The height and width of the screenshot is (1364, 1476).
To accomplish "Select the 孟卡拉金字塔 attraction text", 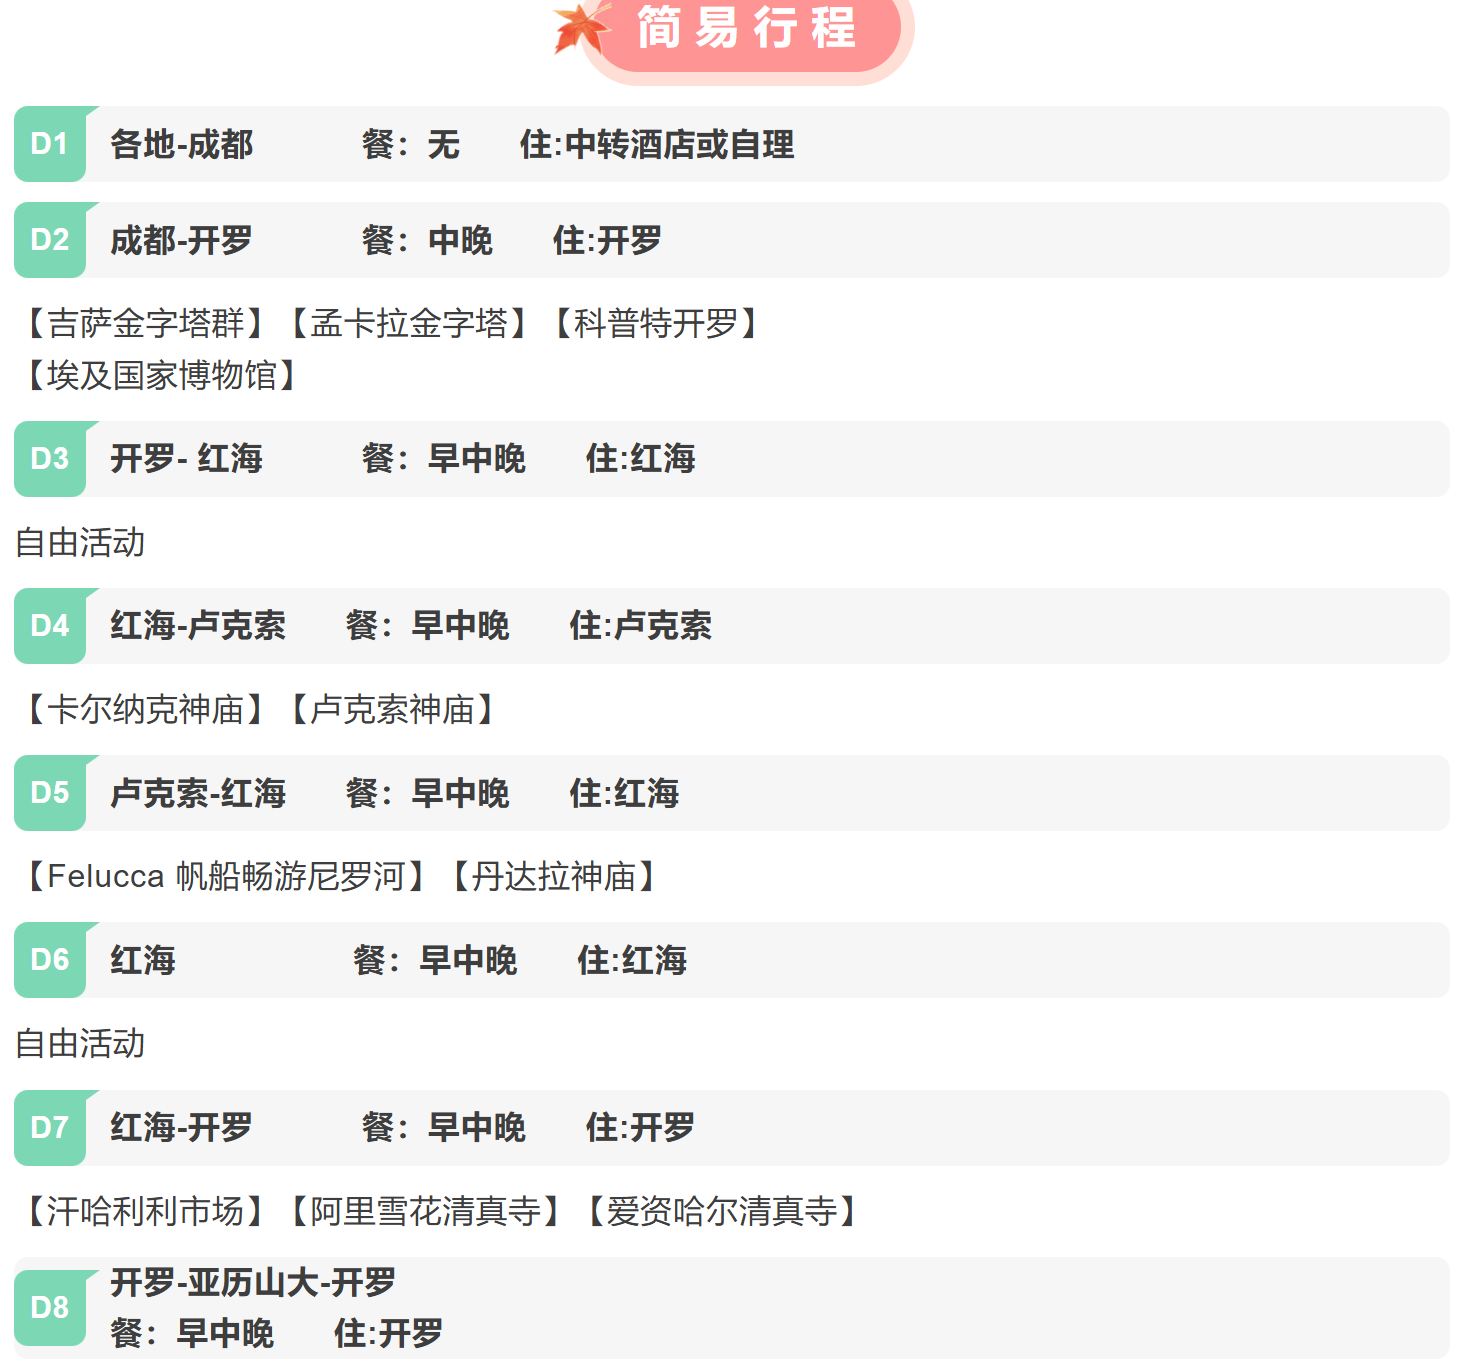I will click(409, 323).
